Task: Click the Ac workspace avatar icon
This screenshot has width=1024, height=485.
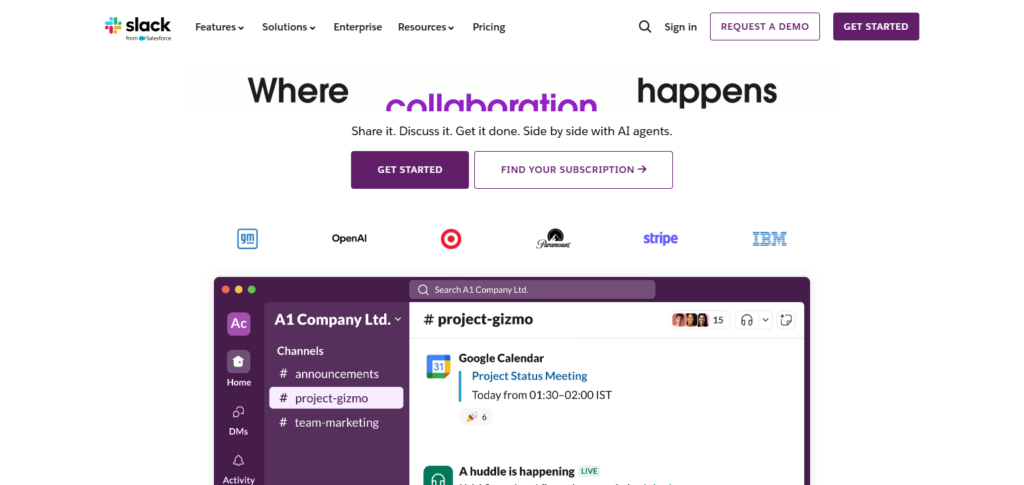Action: [x=238, y=324]
